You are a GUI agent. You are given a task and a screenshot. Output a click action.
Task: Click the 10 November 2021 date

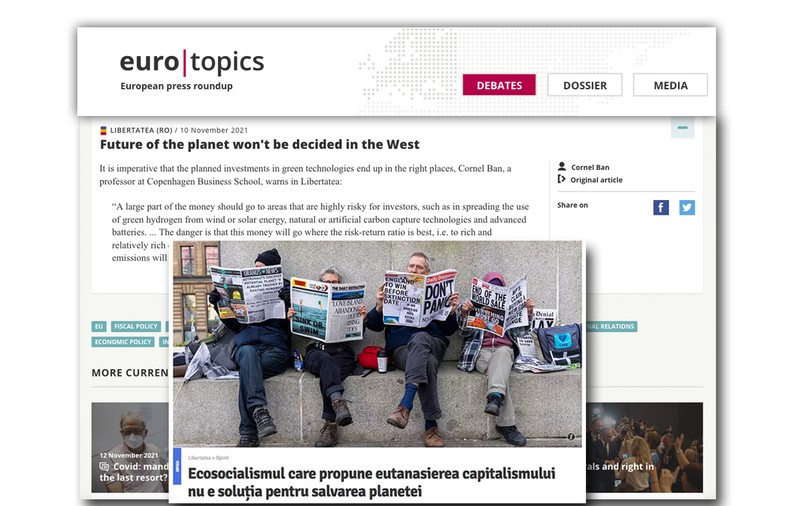214,130
